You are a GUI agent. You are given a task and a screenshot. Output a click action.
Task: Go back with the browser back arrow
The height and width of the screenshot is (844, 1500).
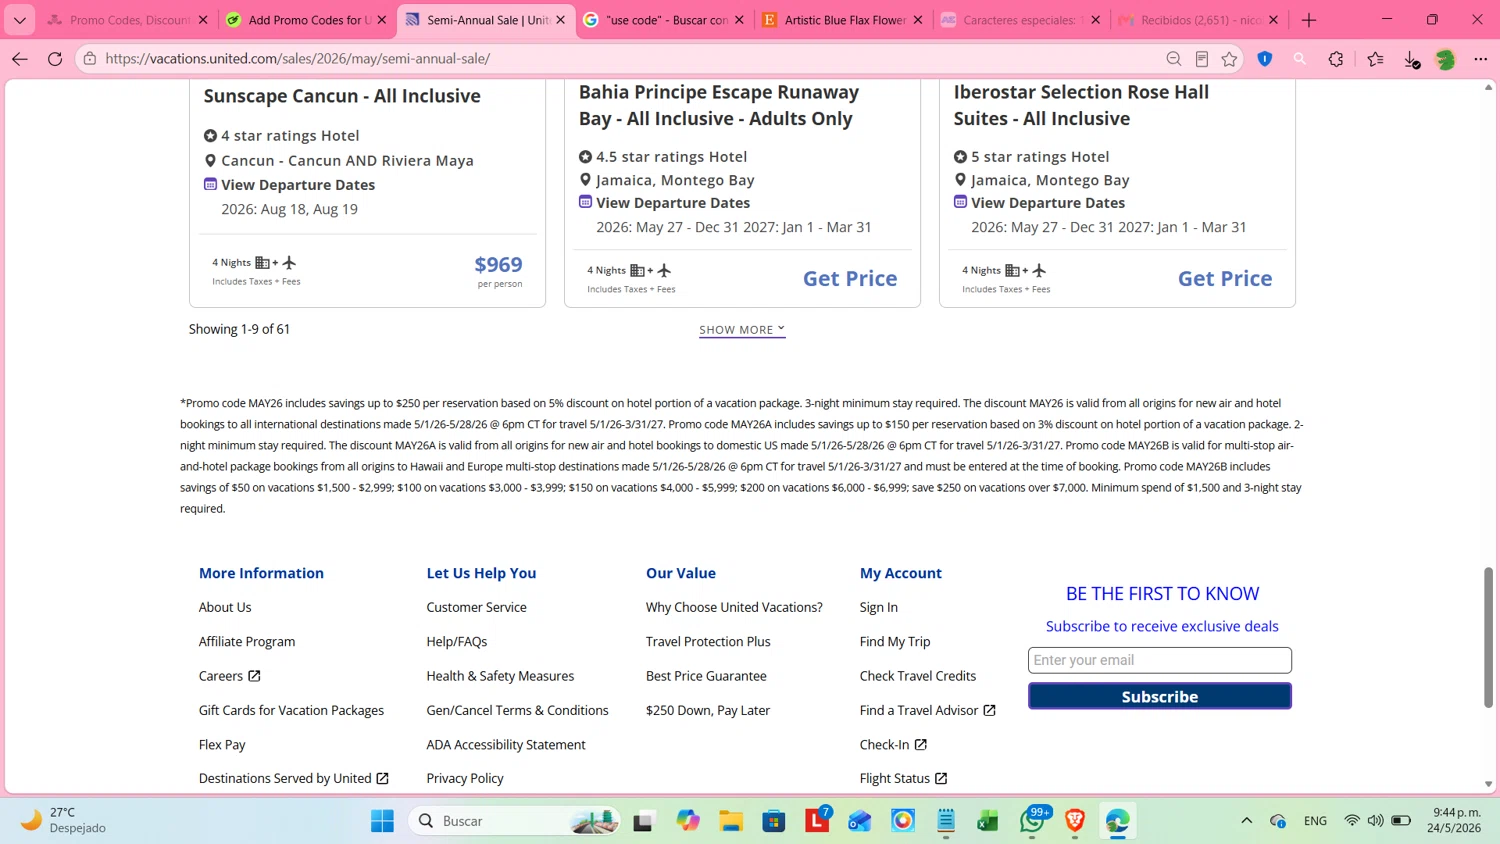20,59
